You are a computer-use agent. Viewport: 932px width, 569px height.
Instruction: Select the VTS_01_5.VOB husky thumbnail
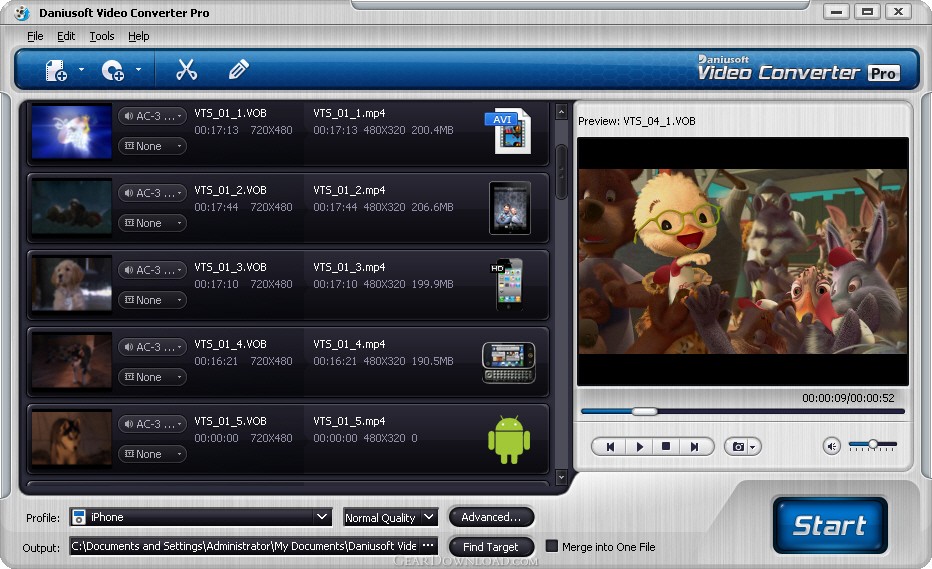(71, 438)
